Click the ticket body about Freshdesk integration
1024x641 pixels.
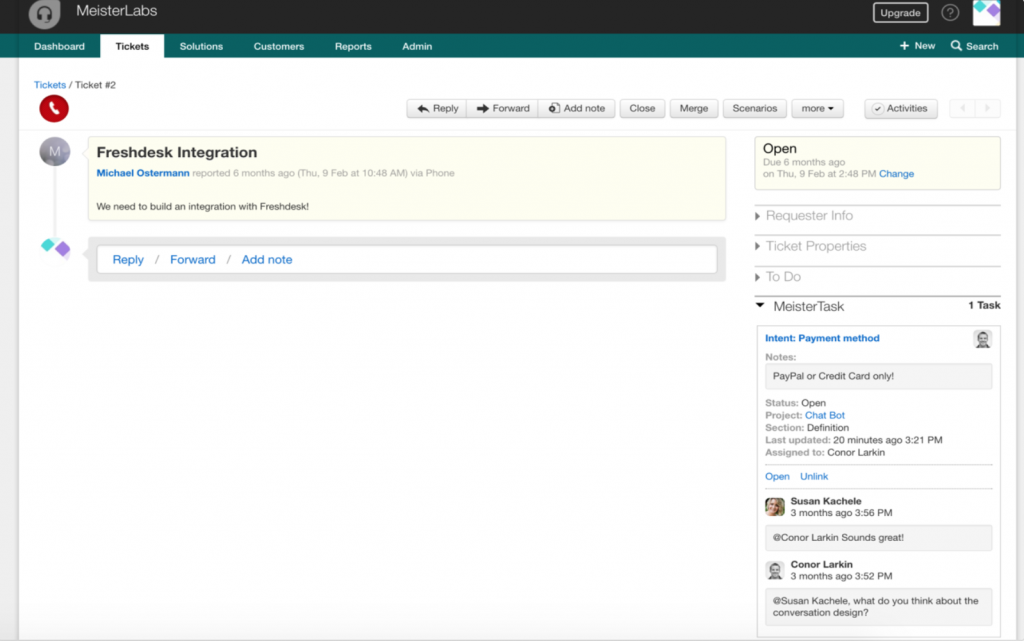[x=202, y=207]
